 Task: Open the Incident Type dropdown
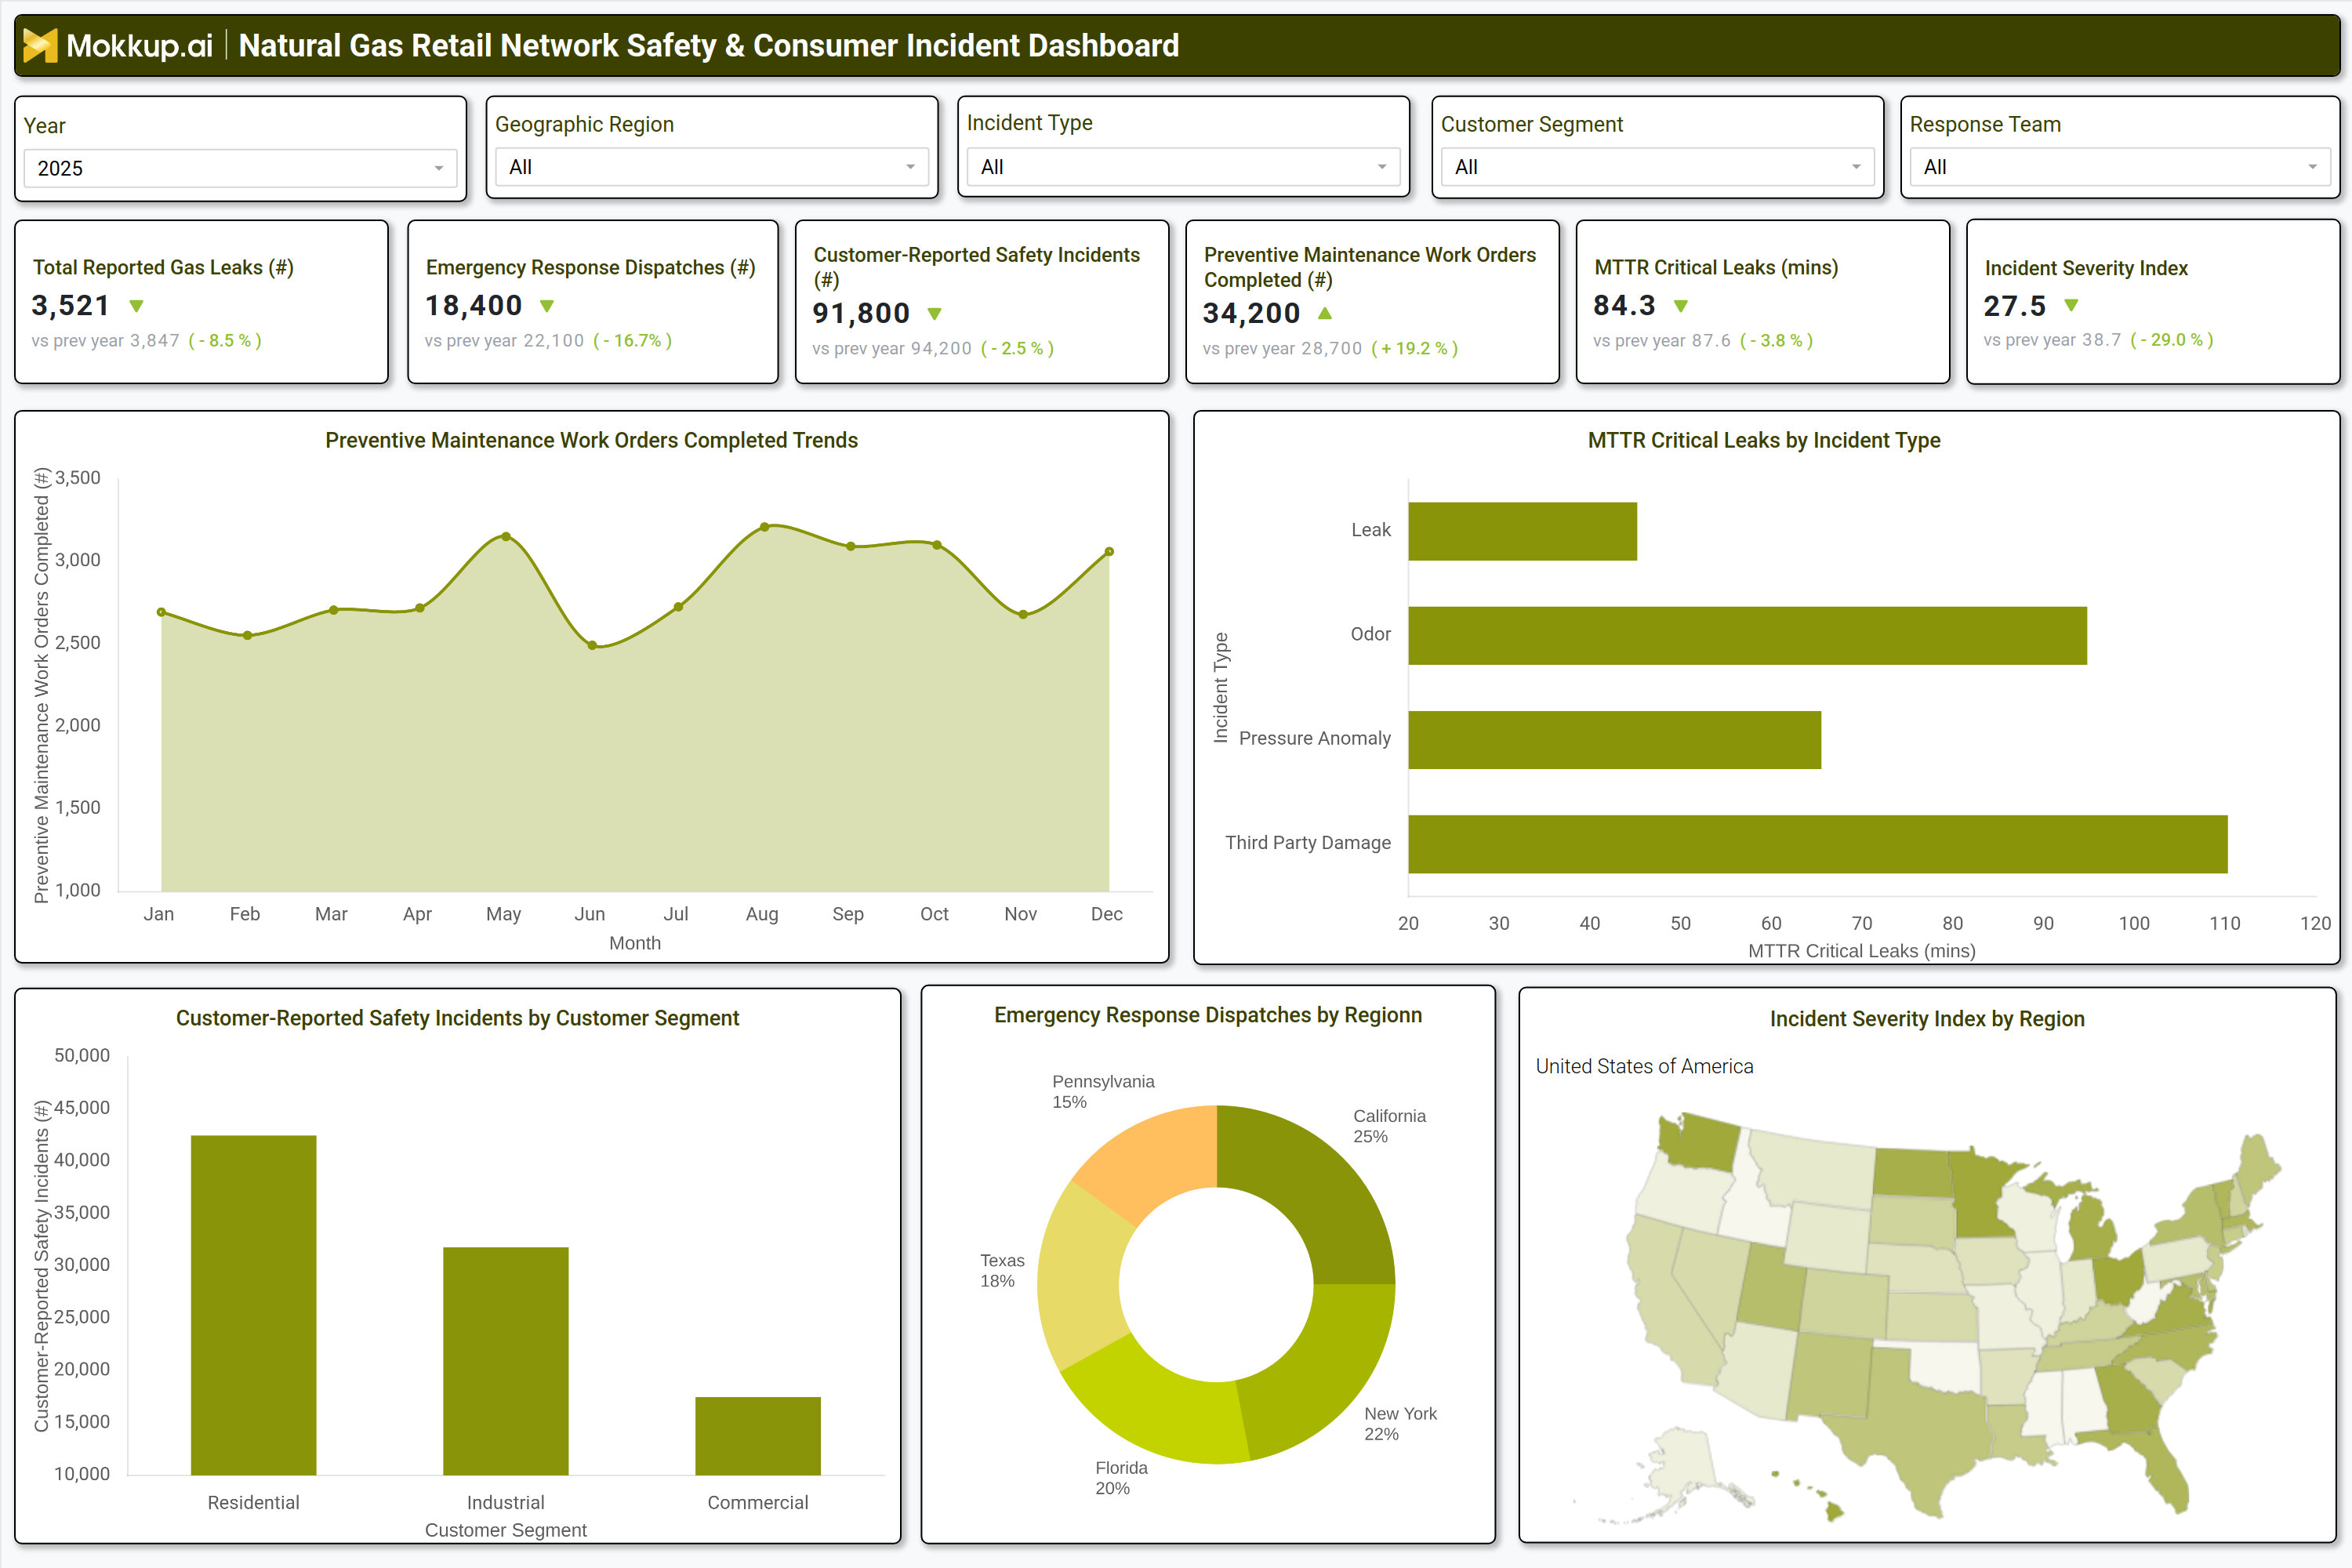(1184, 167)
